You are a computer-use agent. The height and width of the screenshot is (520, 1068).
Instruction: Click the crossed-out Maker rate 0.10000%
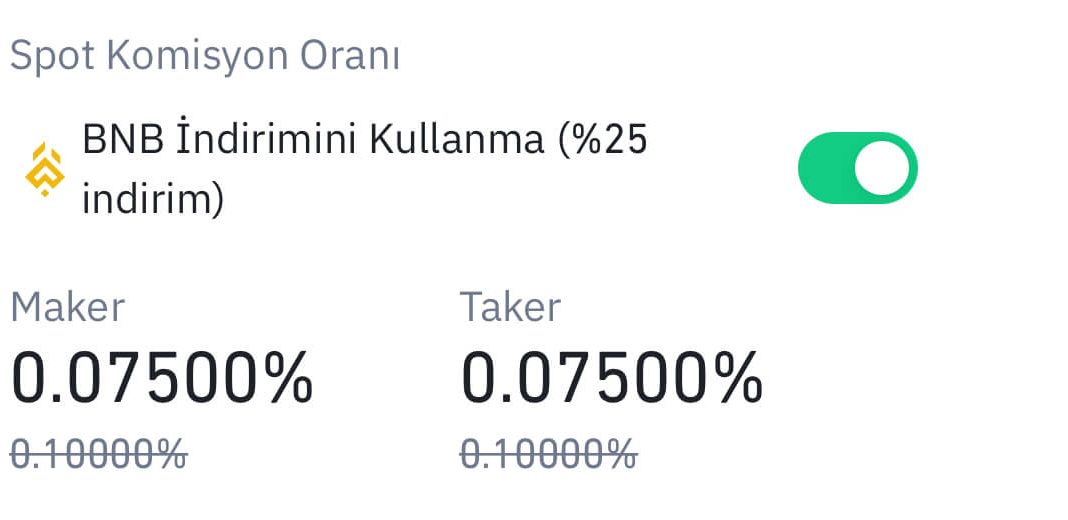99,454
